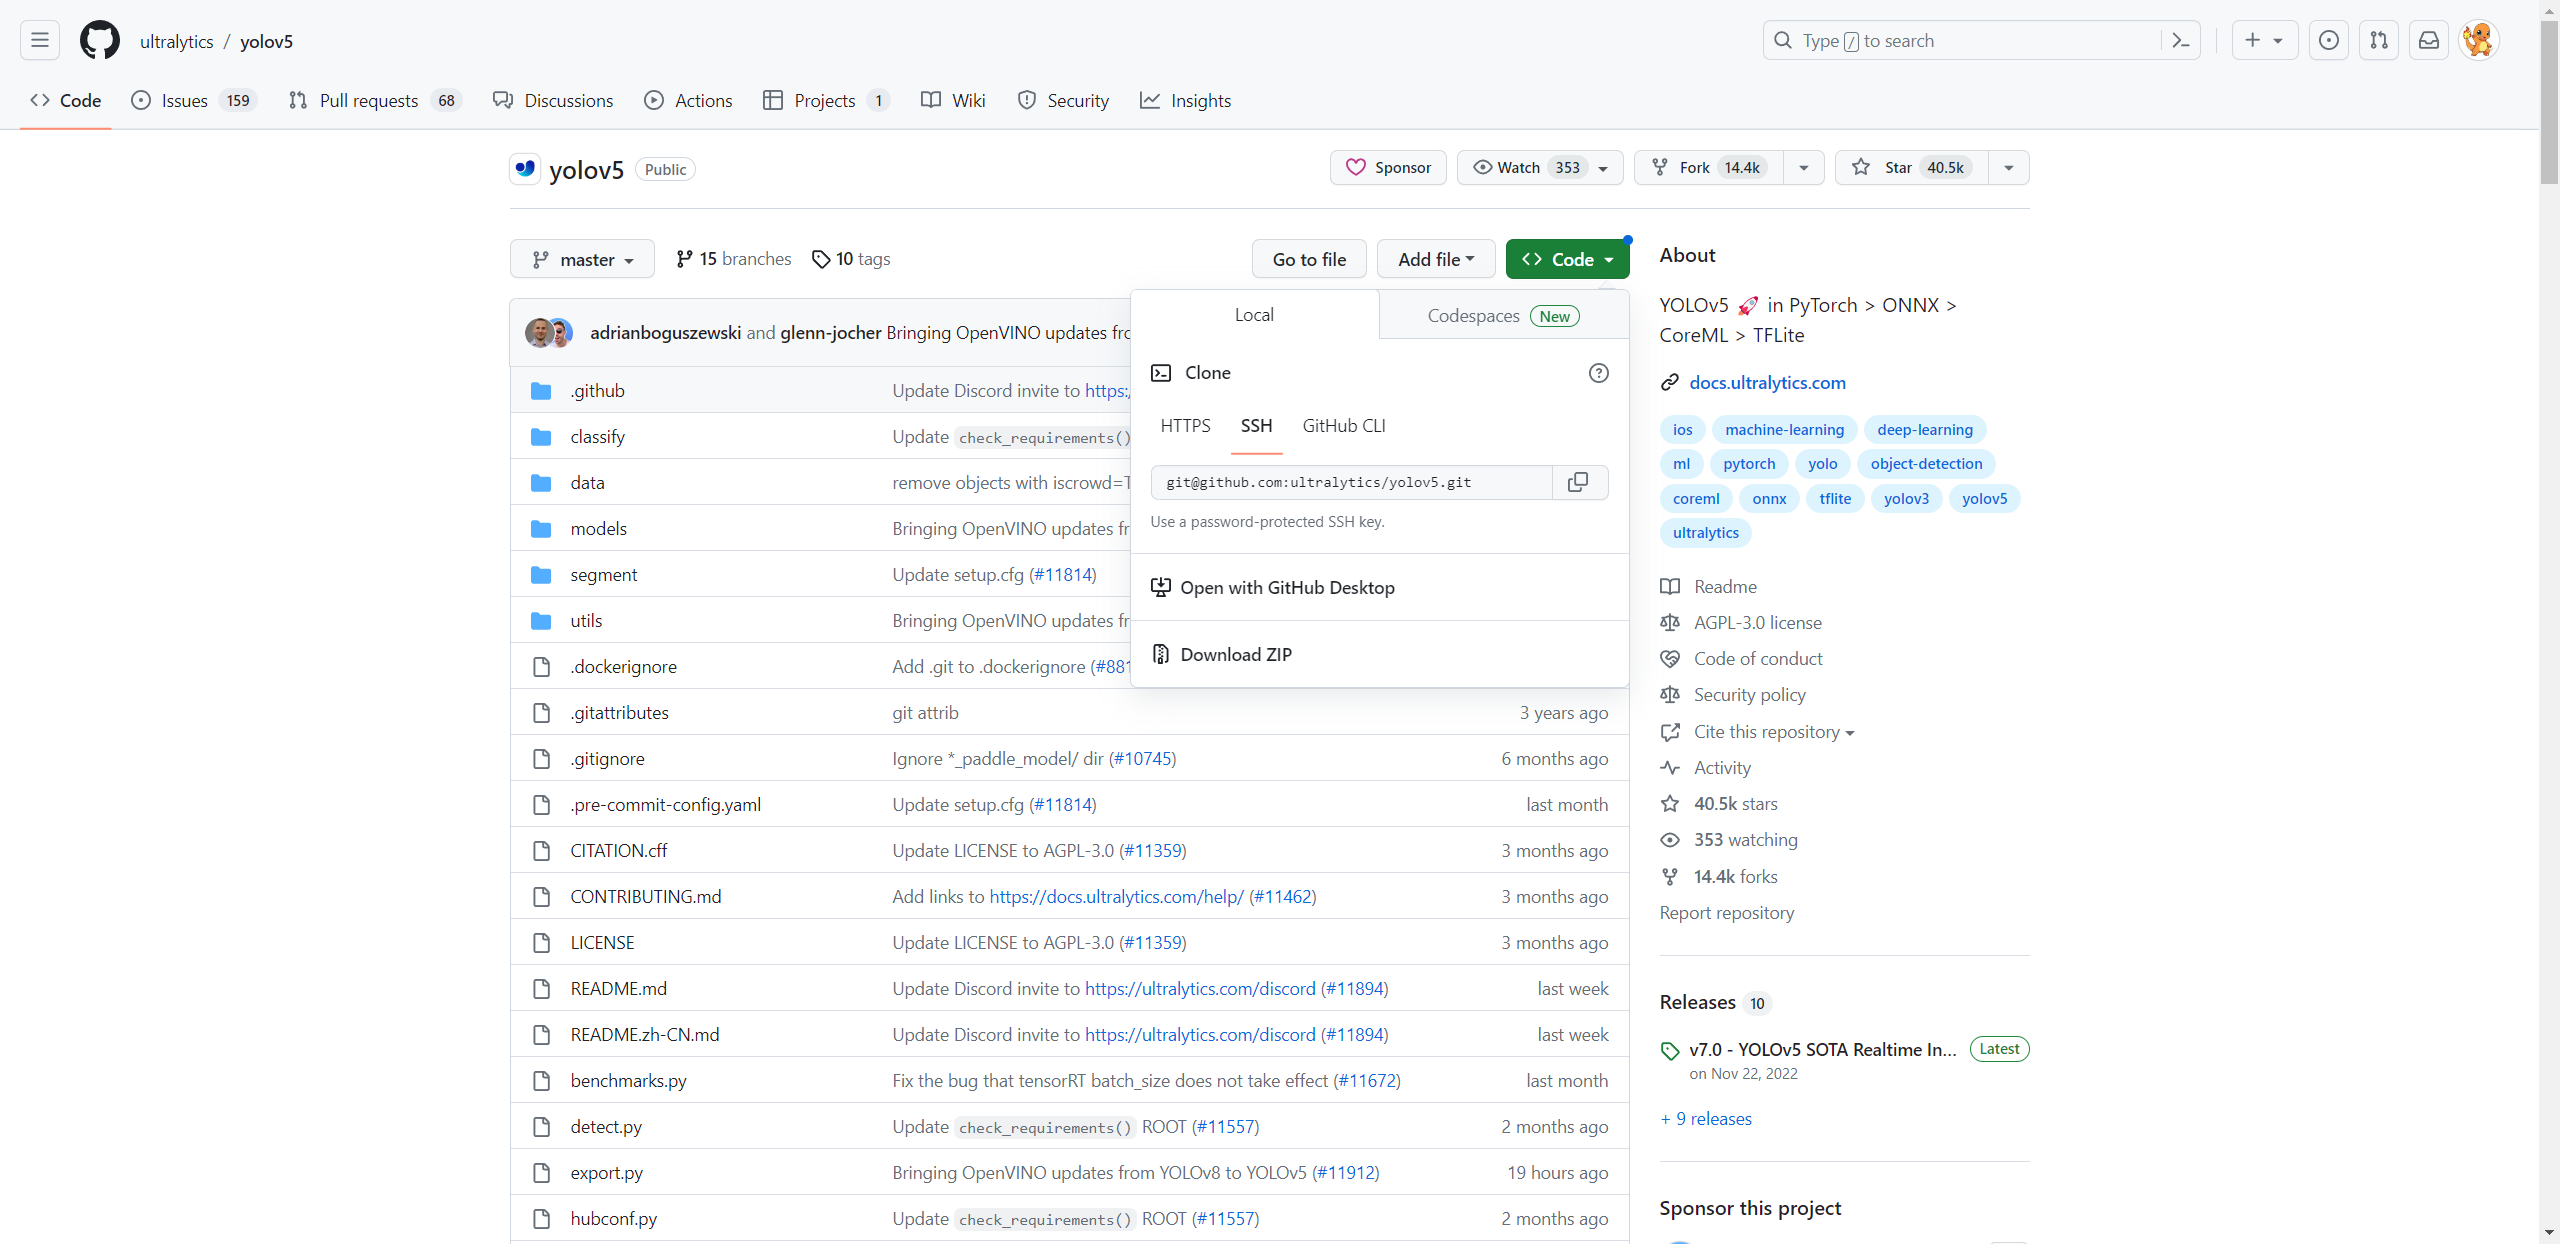Open the Security tab
The height and width of the screenshot is (1244, 2560).
tap(1063, 101)
